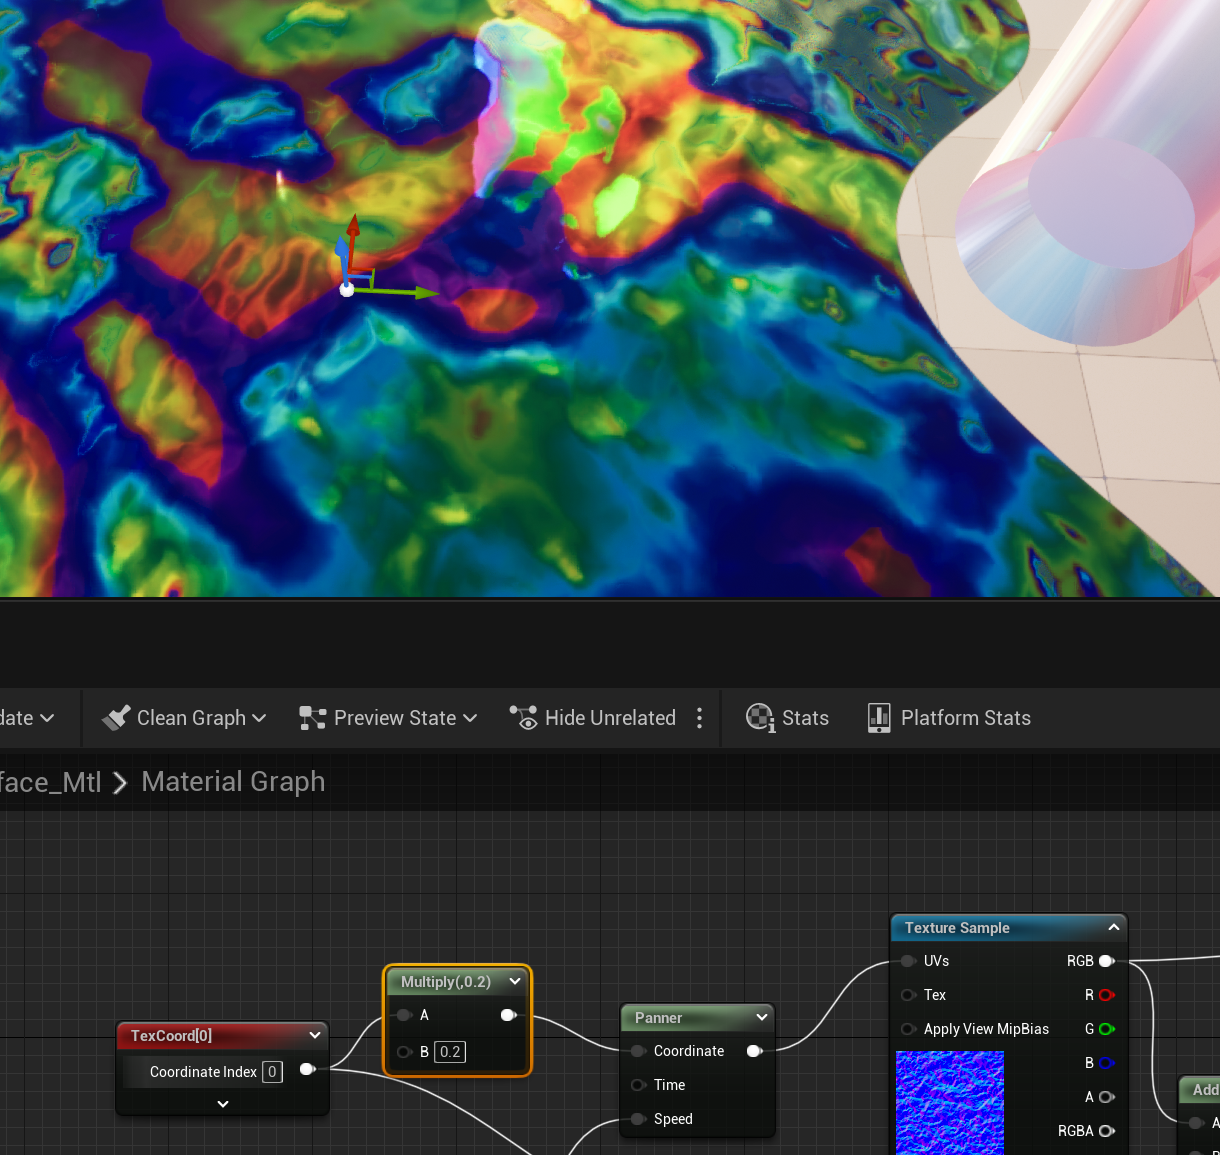Select the Texture Sample node title

click(957, 928)
